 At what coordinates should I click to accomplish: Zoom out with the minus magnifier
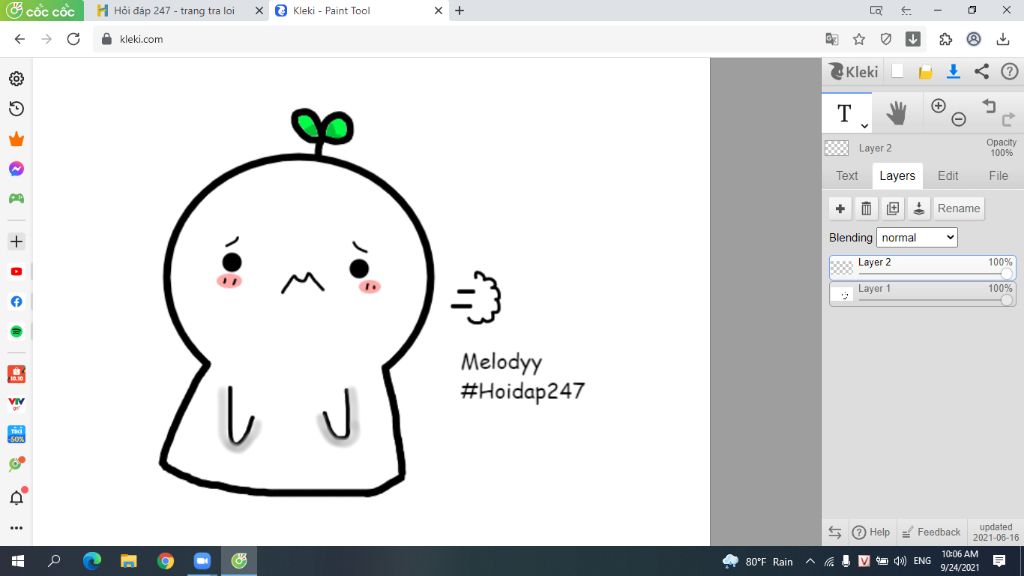pos(959,119)
